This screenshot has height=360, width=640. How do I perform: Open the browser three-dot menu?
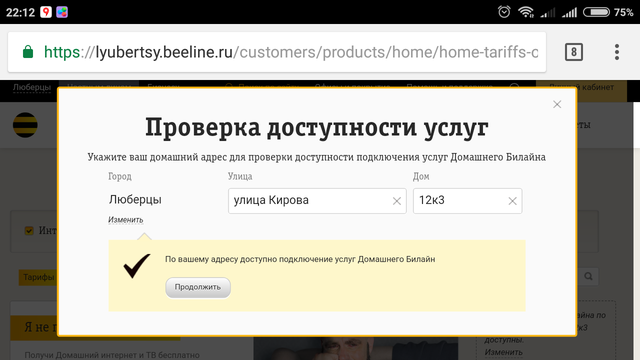[x=617, y=52]
